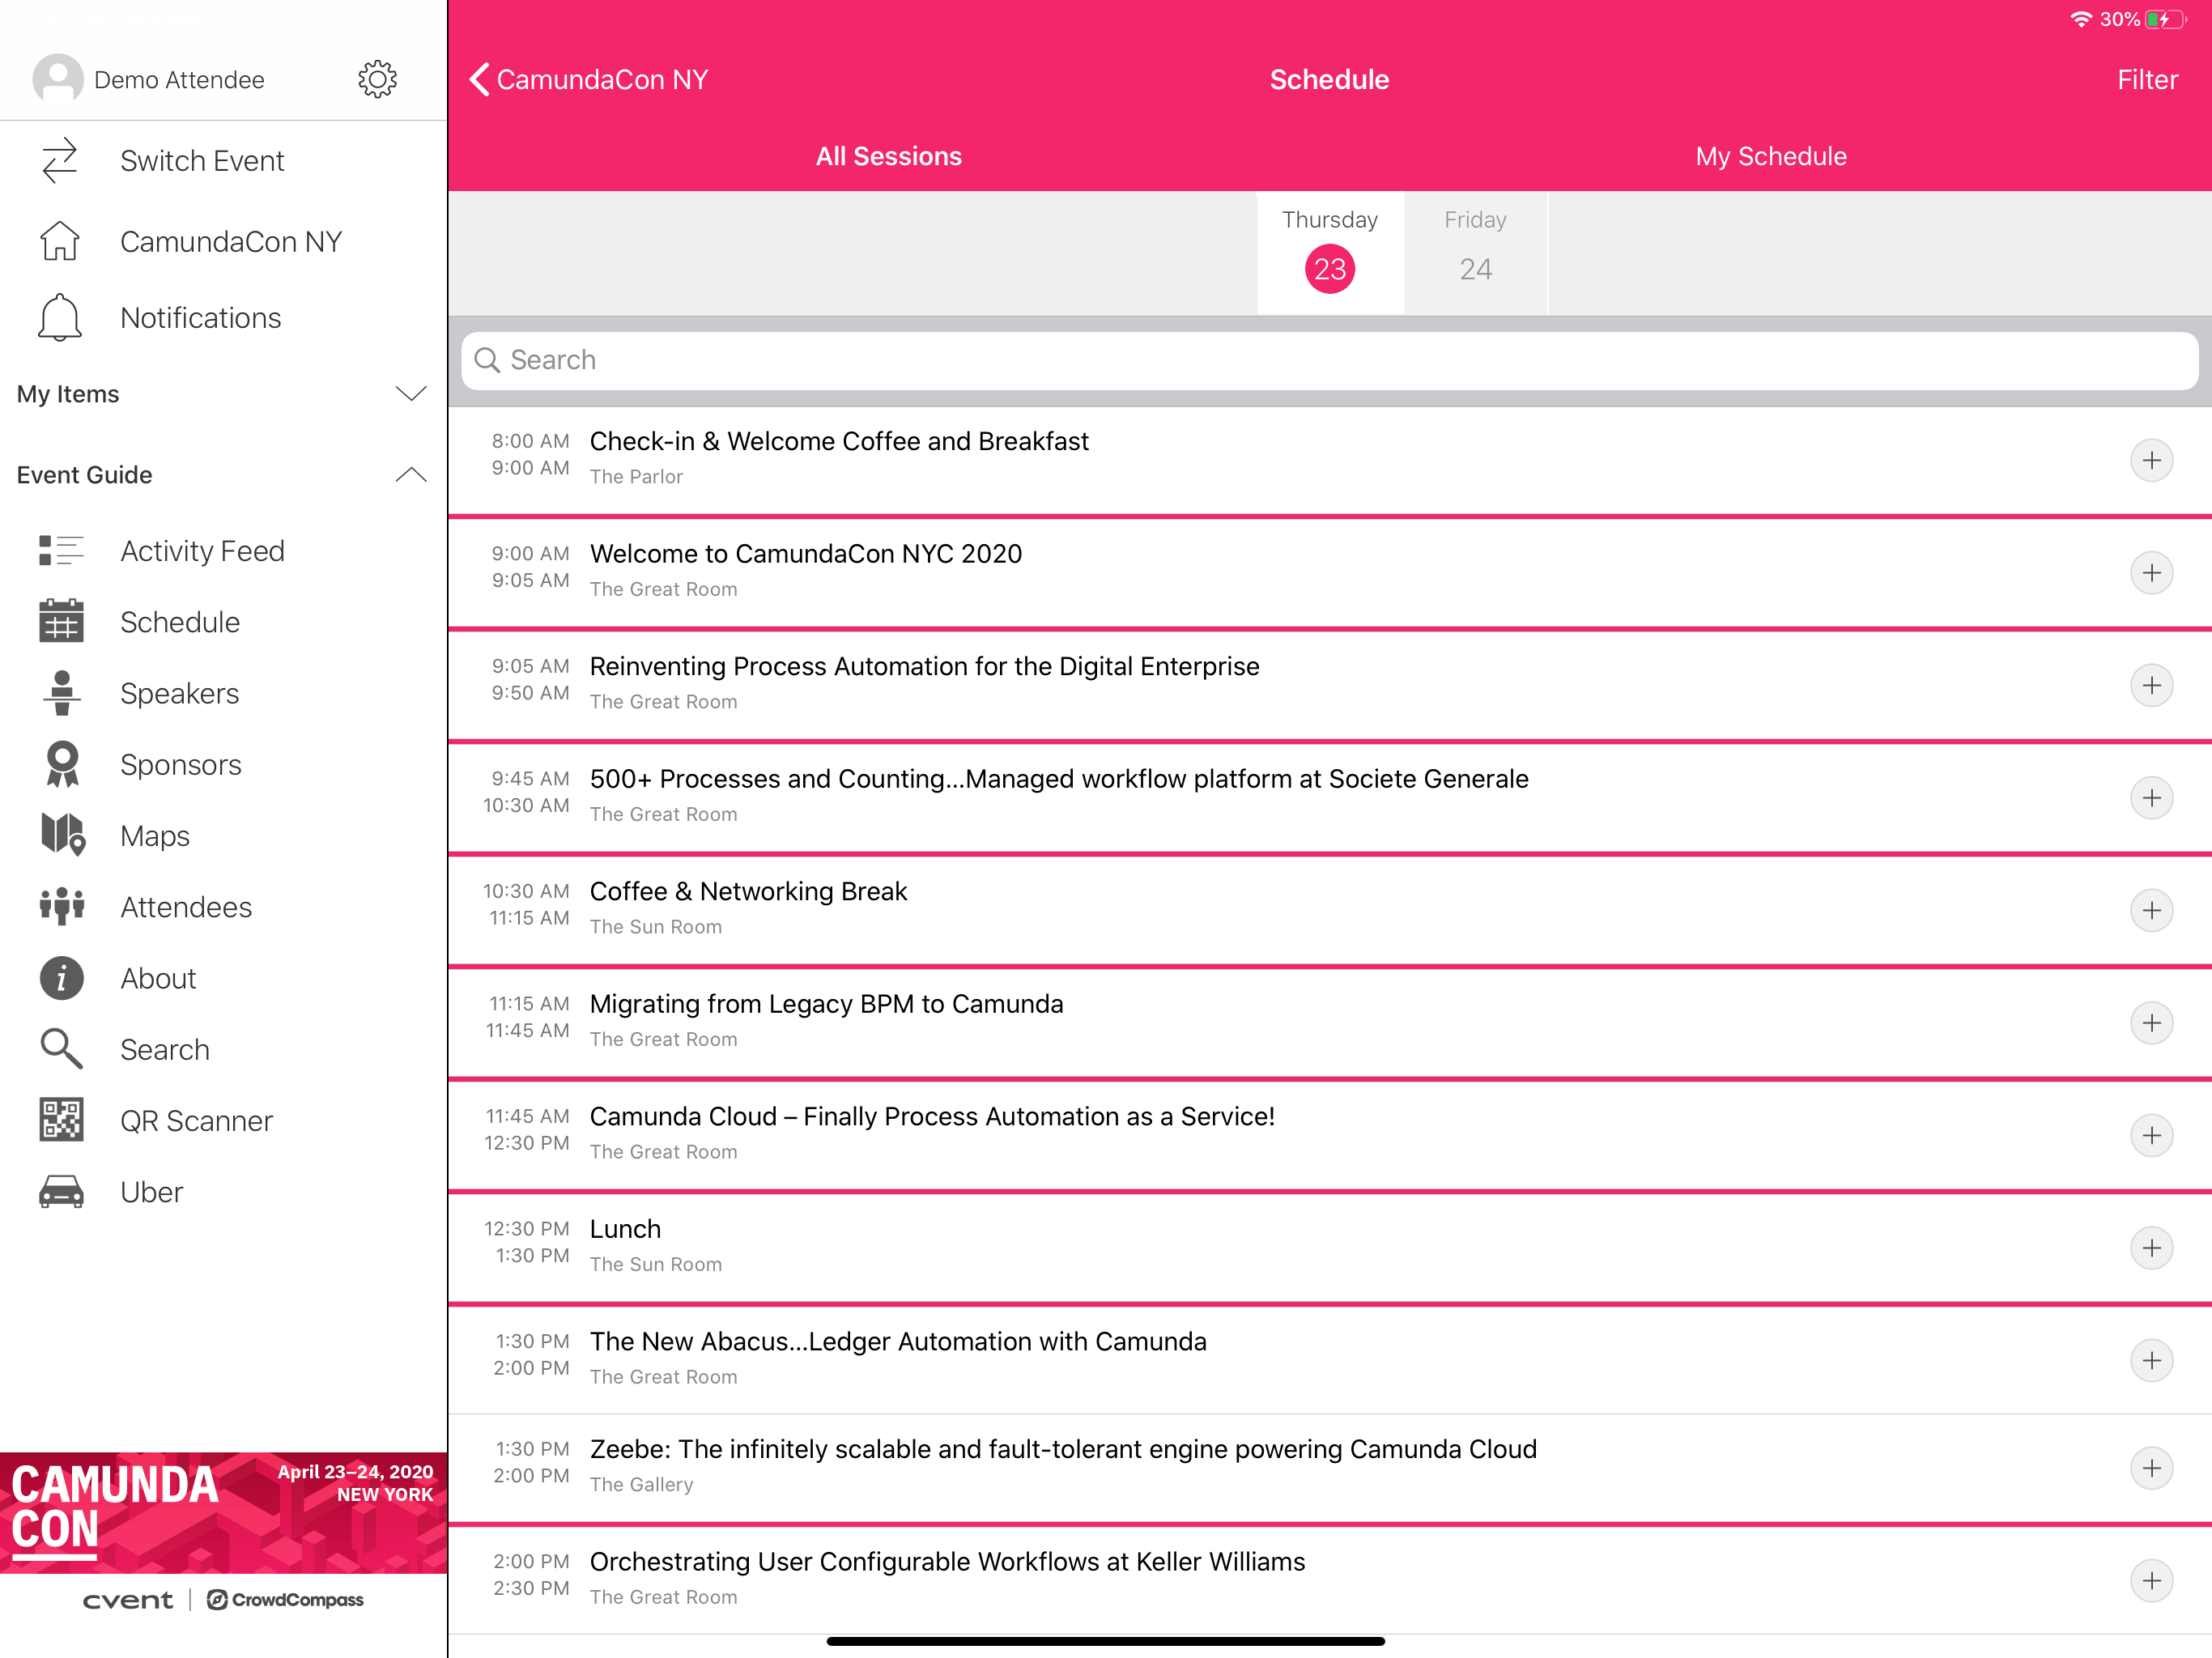Switch to All Sessions tab
Screen dimensions: 2212x1658
coord(888,156)
